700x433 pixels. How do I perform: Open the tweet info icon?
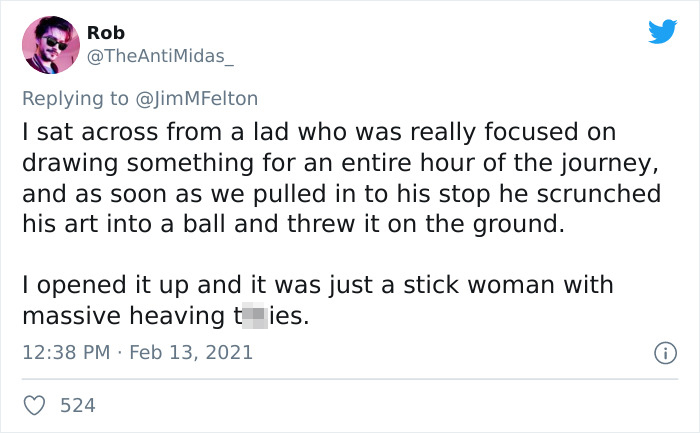click(x=662, y=353)
